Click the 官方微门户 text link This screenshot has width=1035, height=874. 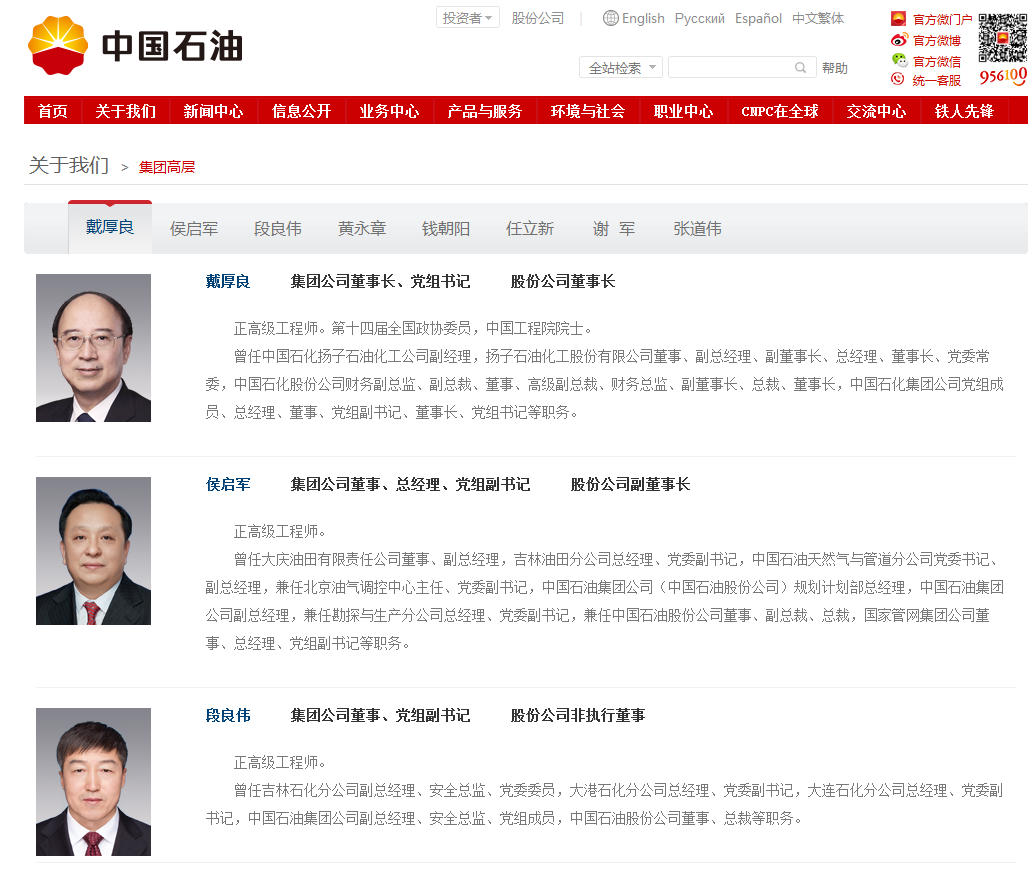[943, 20]
